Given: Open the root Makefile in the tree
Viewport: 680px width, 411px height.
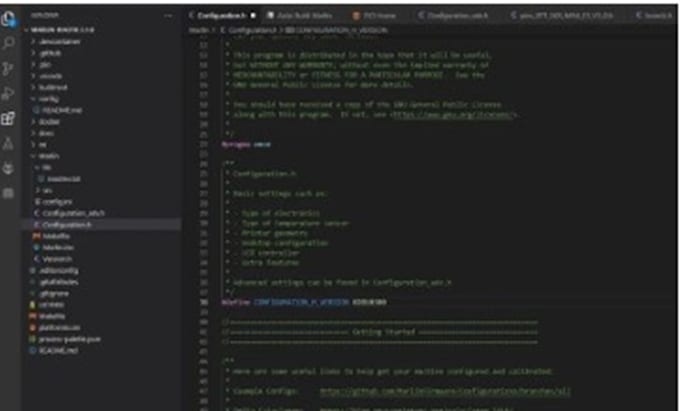Looking at the screenshot, I should [52, 316].
